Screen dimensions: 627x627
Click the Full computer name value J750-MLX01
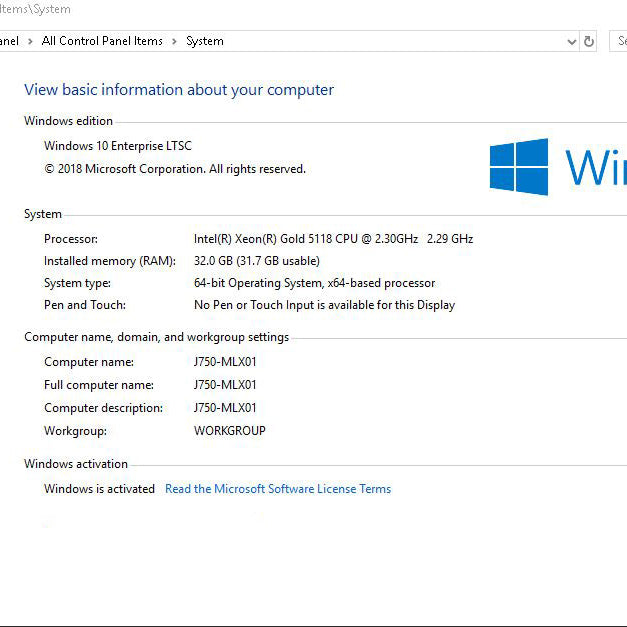225,385
